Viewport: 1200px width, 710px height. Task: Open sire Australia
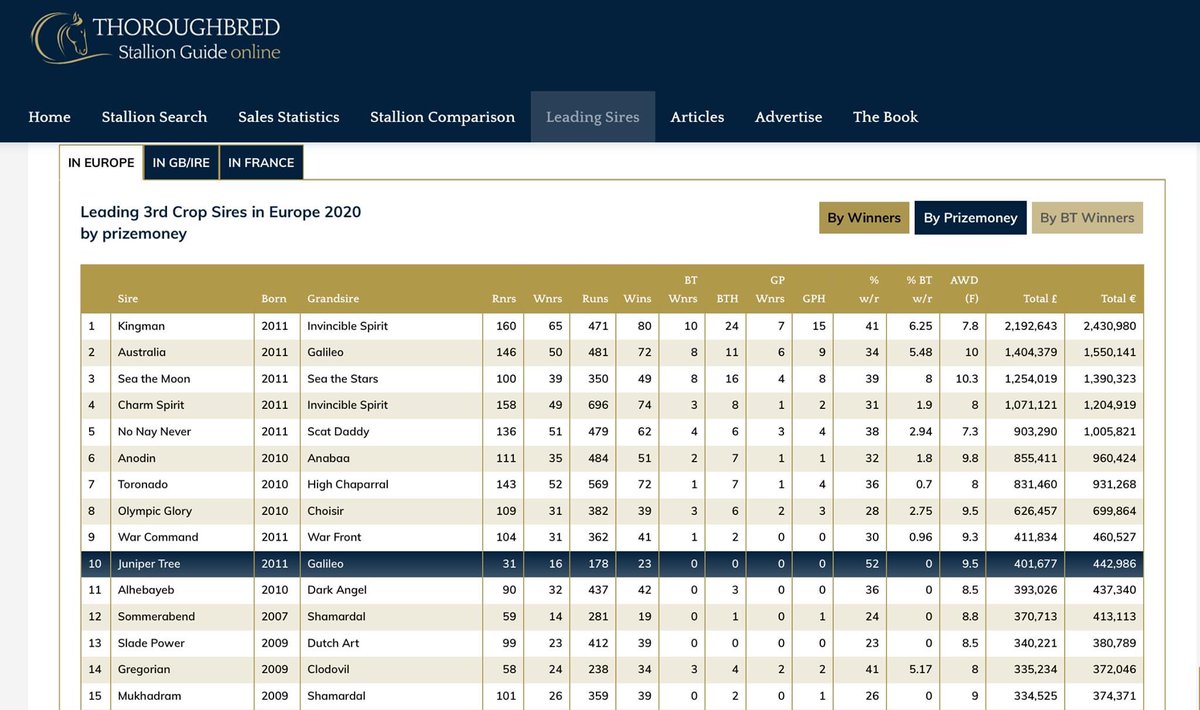[141, 352]
